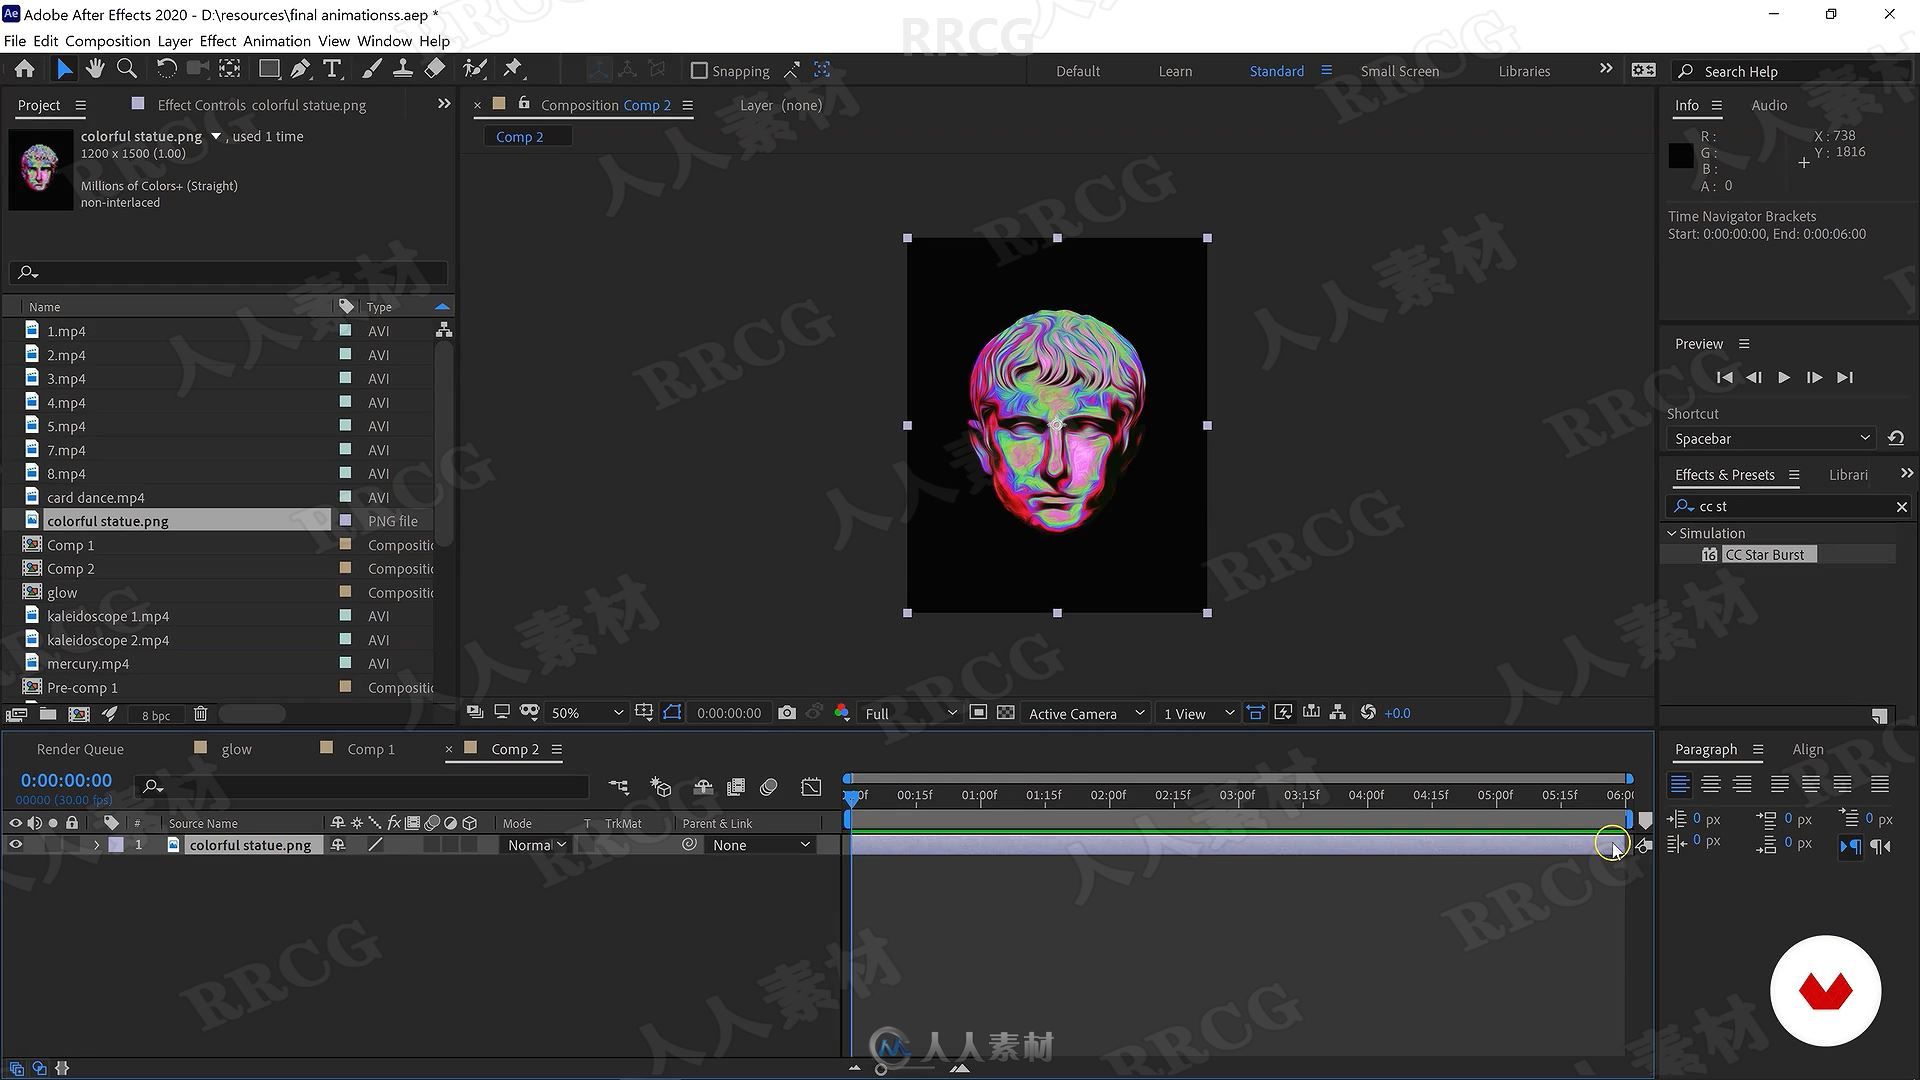Image resolution: width=1920 pixels, height=1080 pixels.
Task: Play the preview
Action: [x=1784, y=377]
